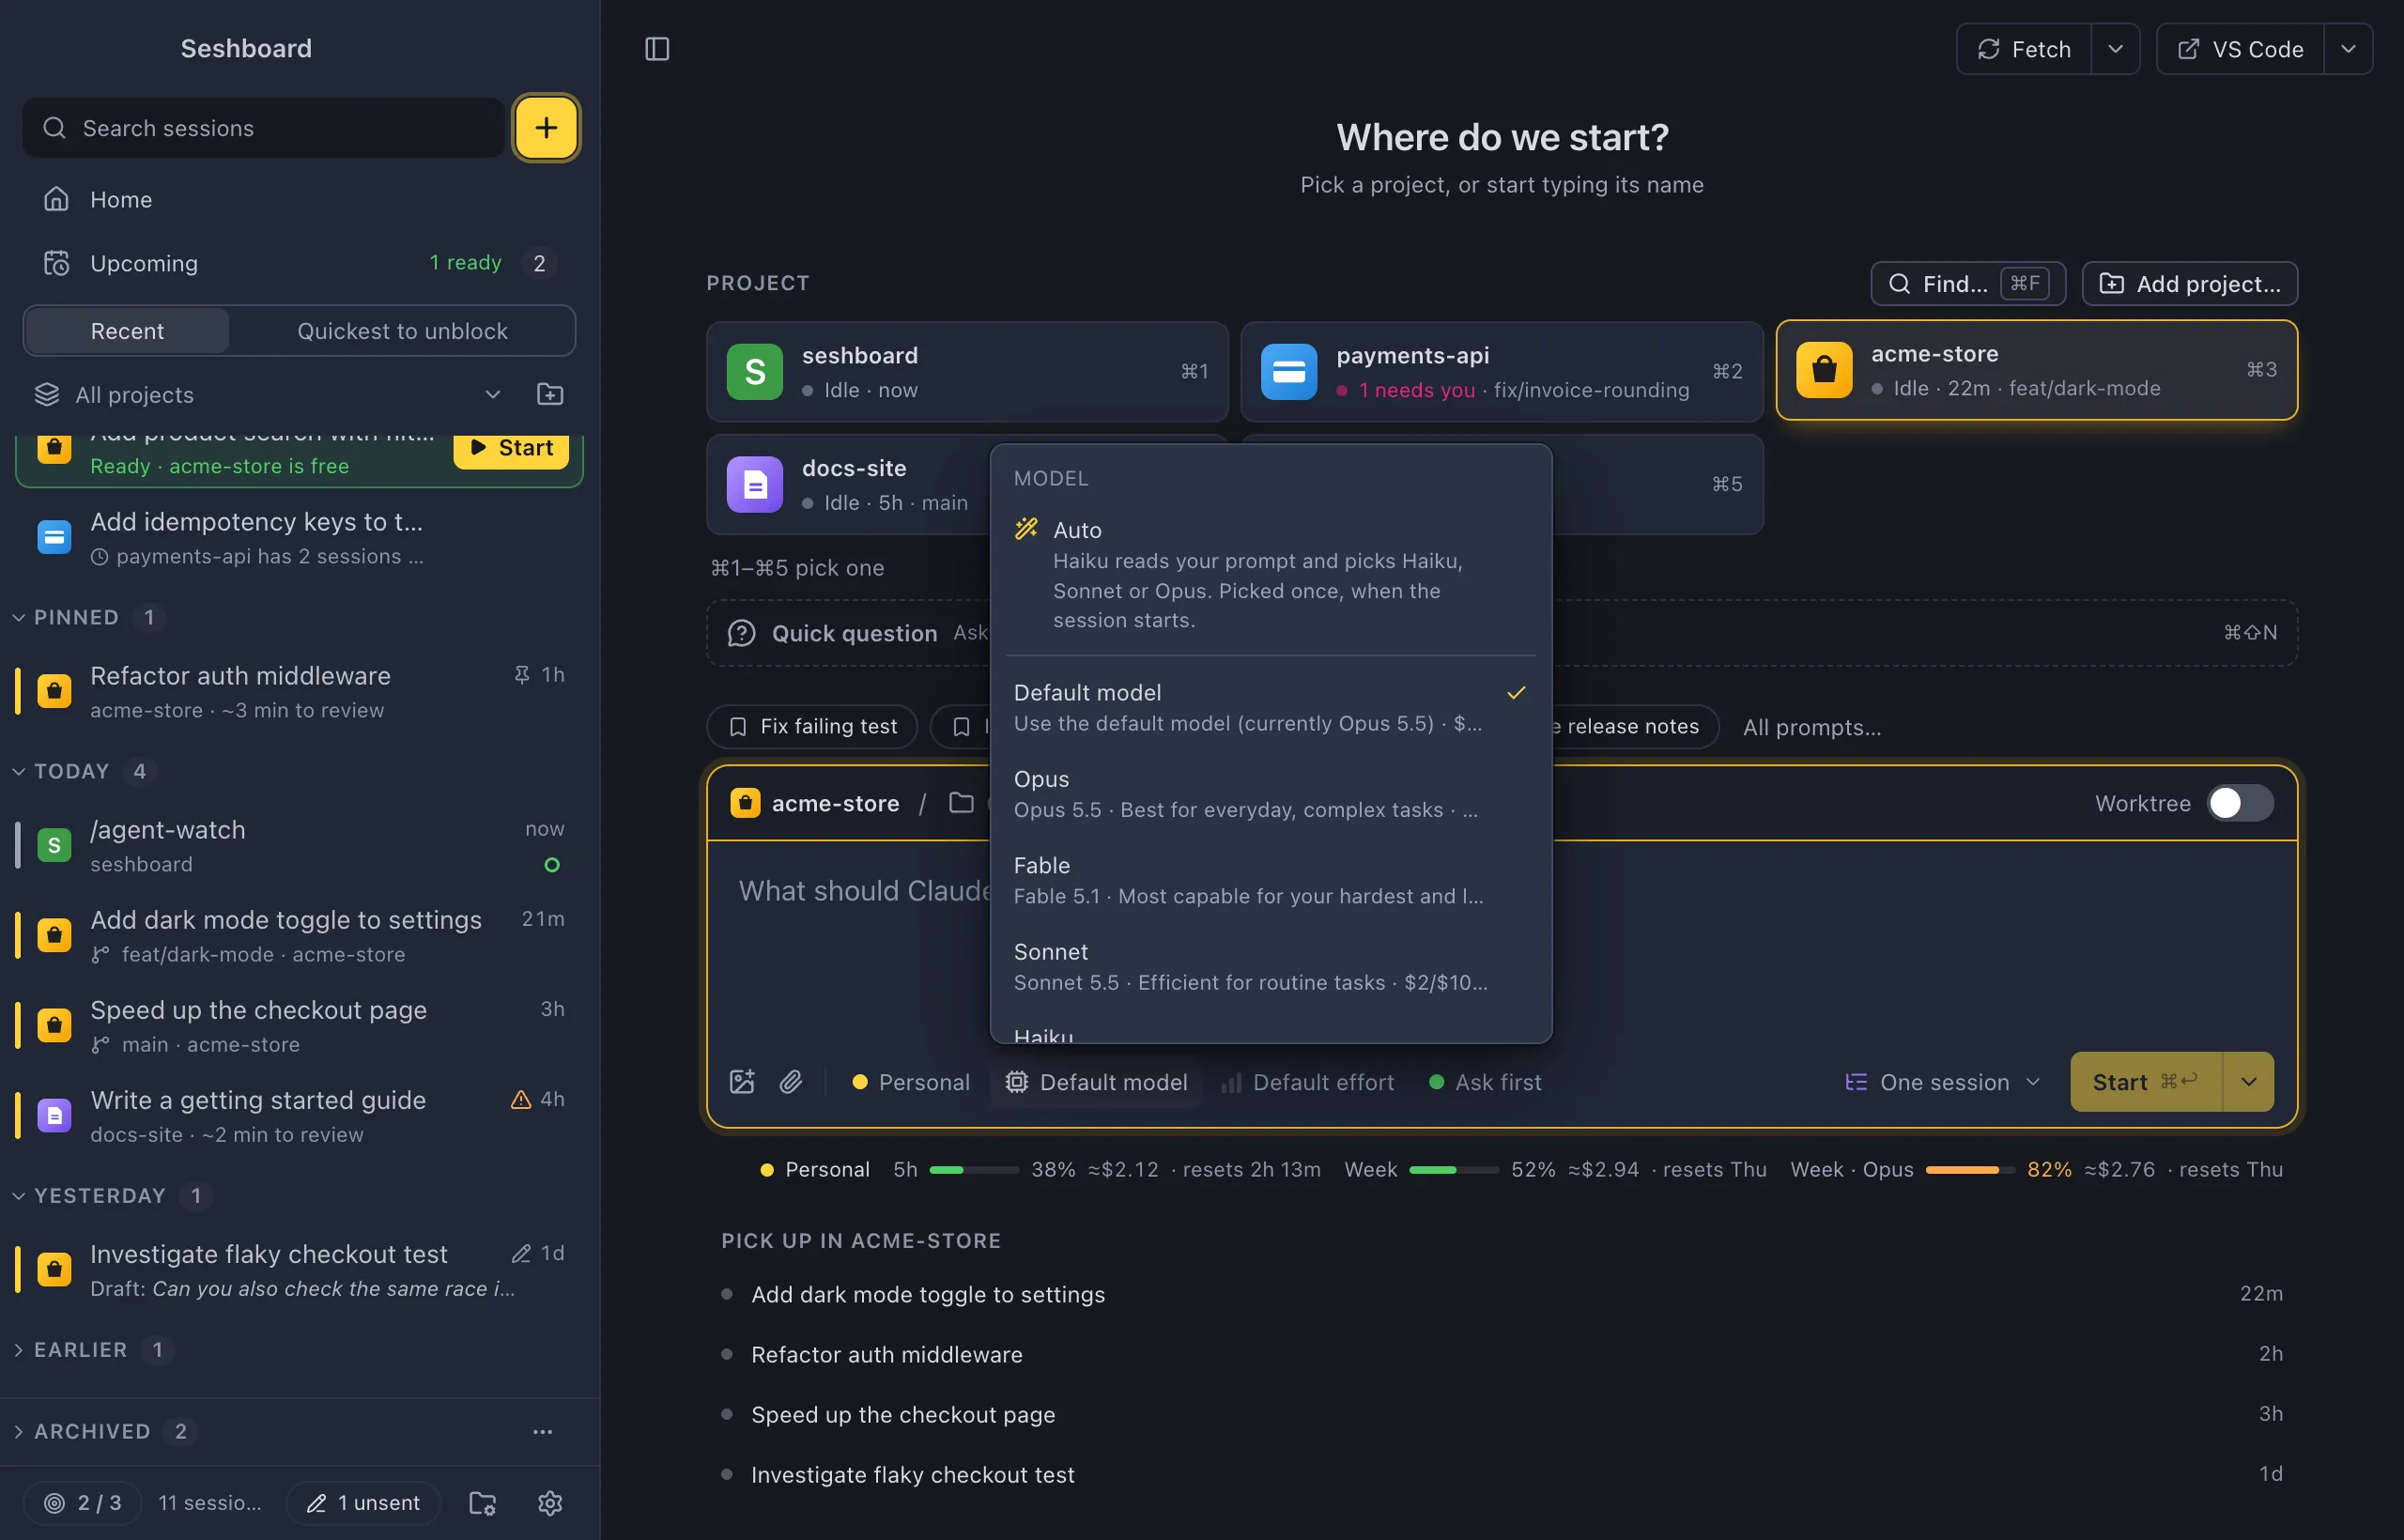Viewport: 2404px width, 1540px height.
Task: Click the Search sessions field
Action: [264, 127]
